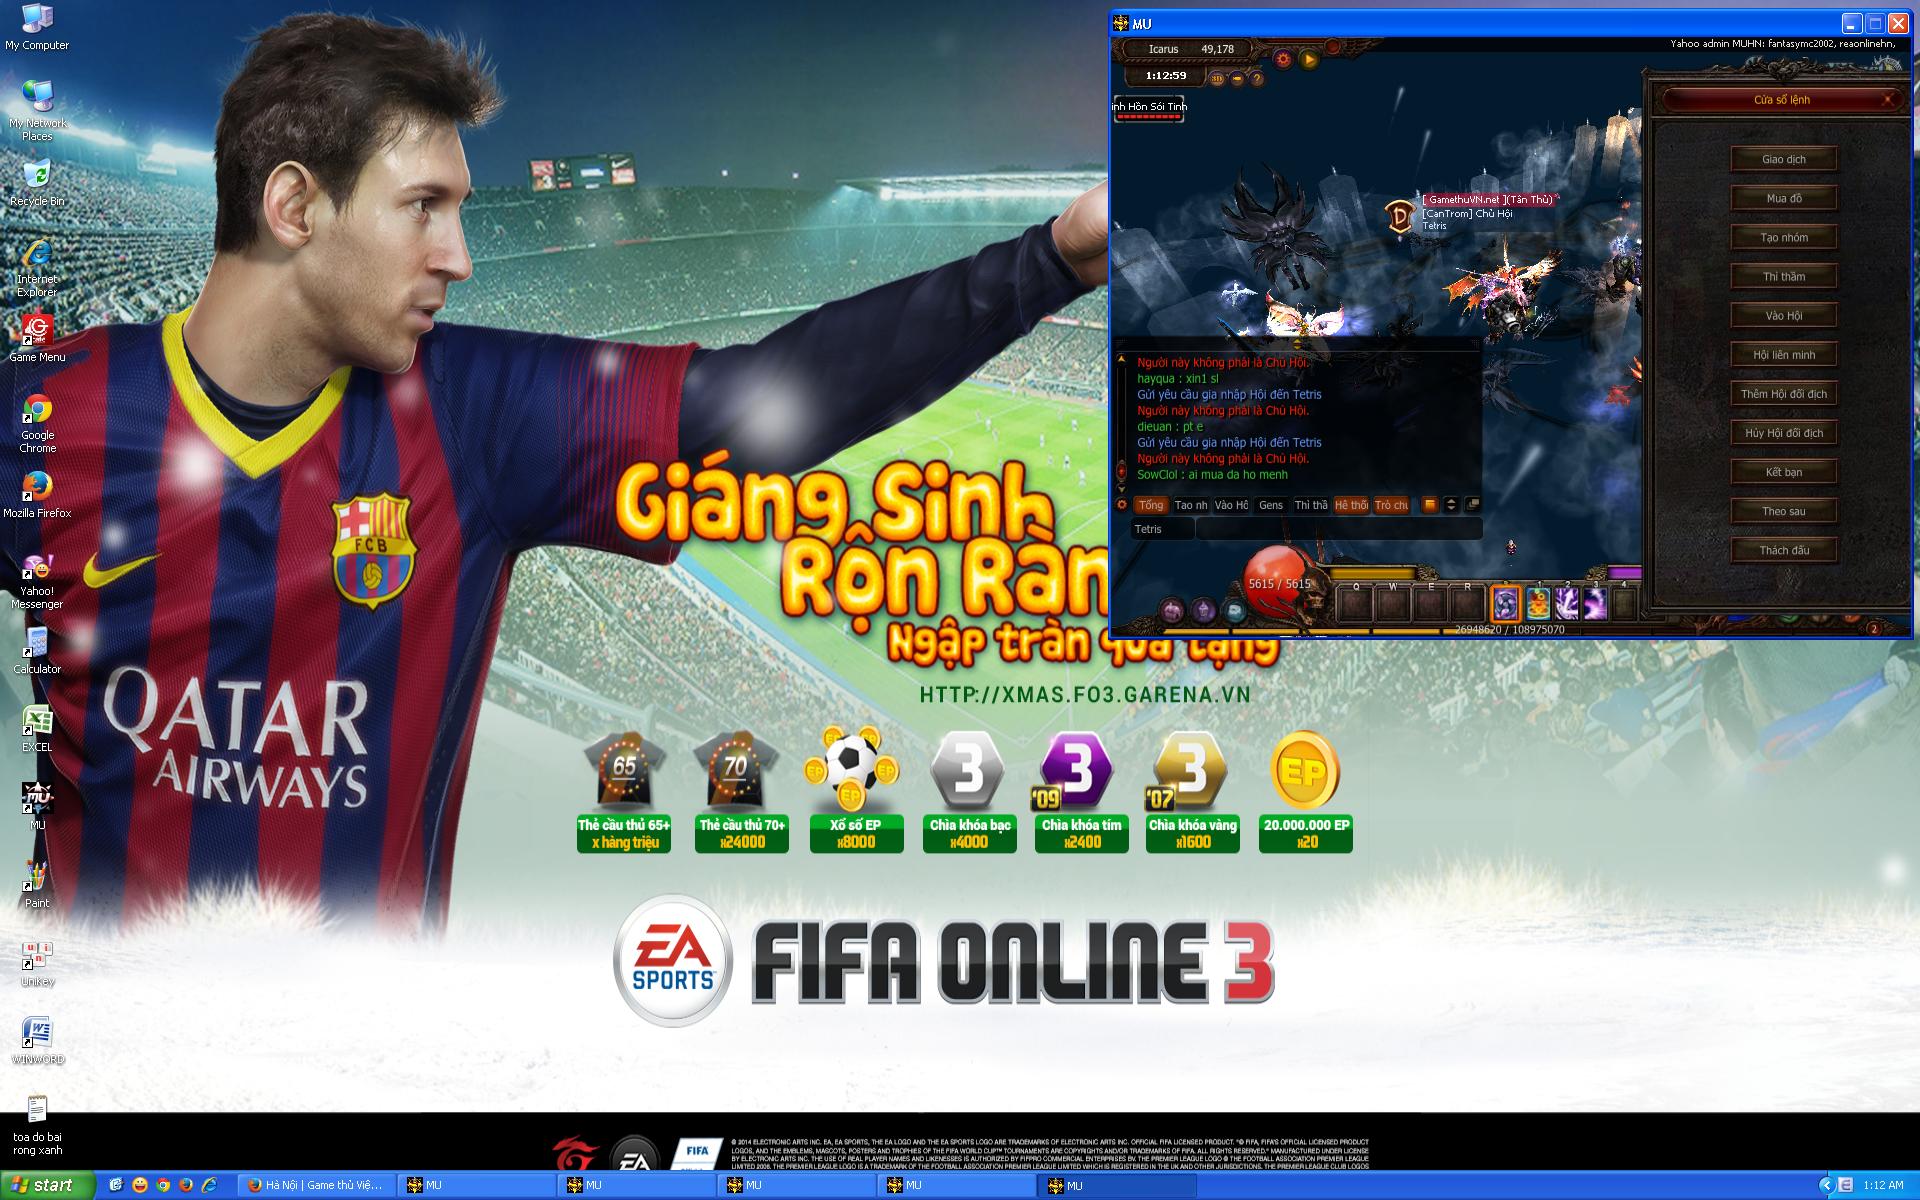Click the red gear settings icon in MU
Screen dimensions: 1920x1200
pos(1285,58)
